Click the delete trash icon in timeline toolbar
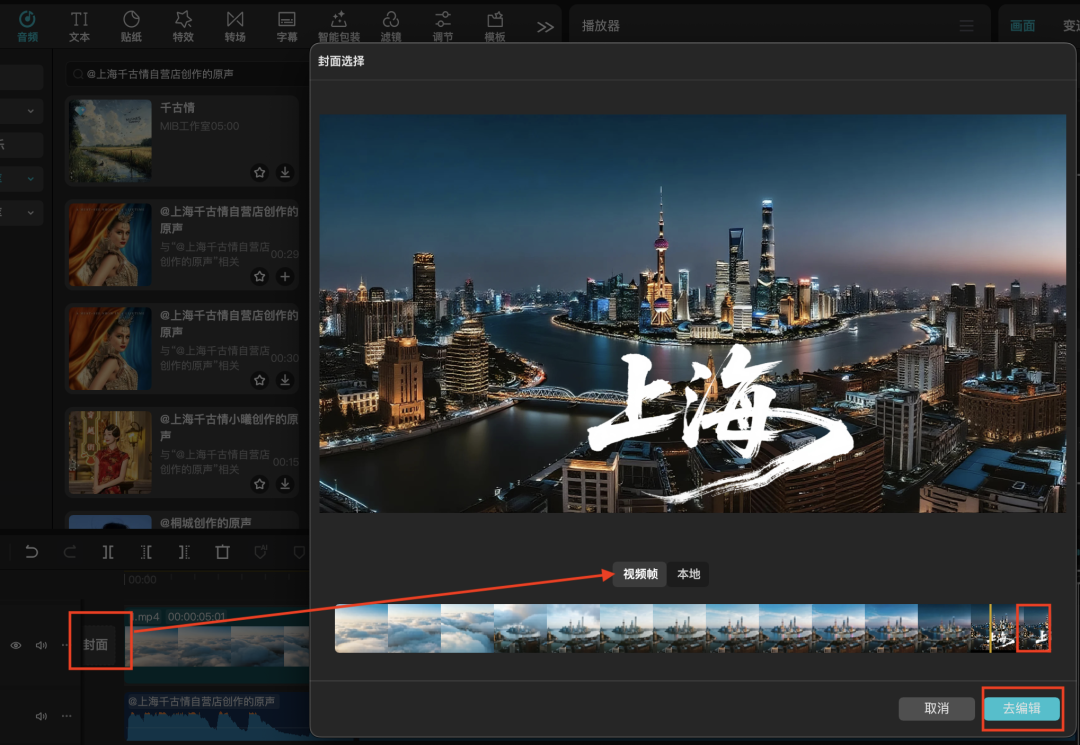This screenshot has height=745, width=1080. (x=223, y=552)
